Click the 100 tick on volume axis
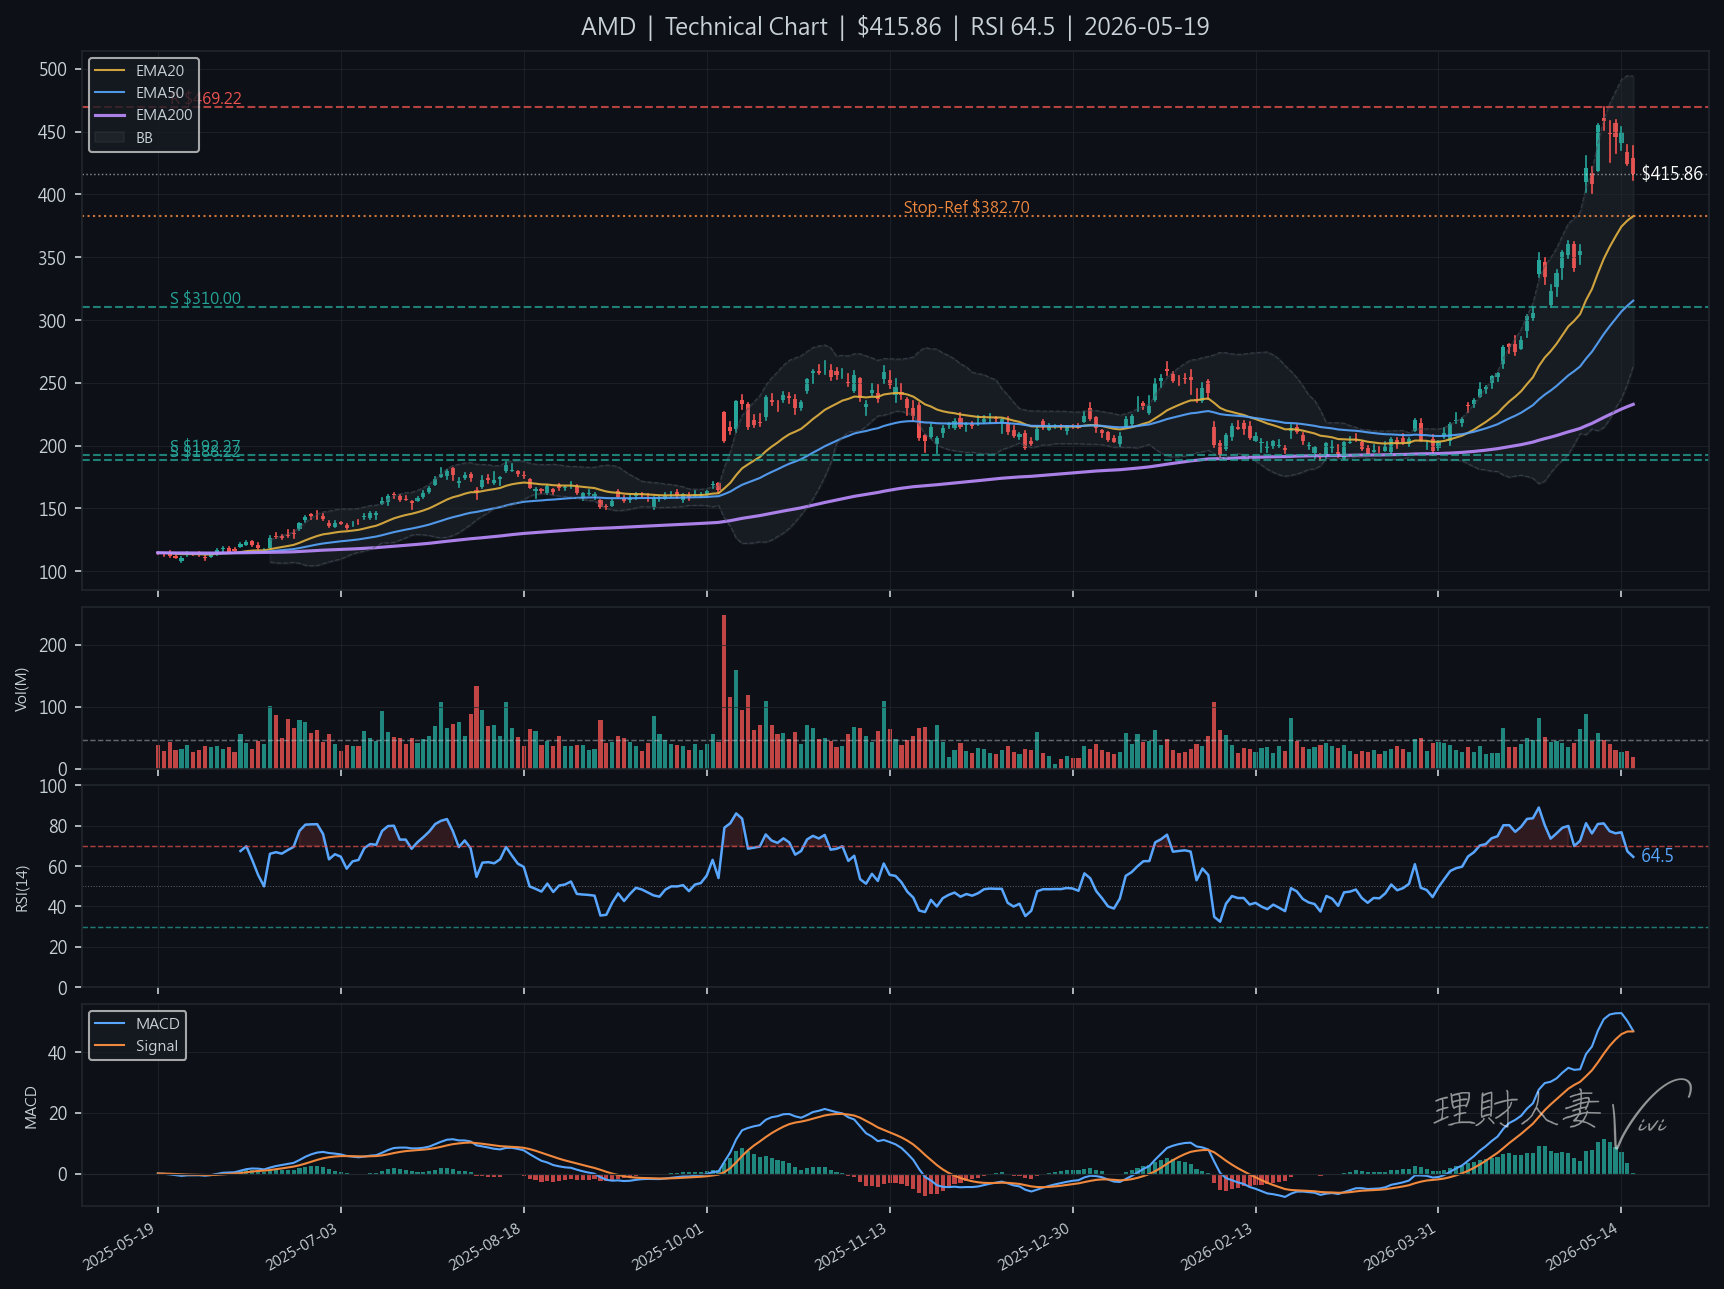This screenshot has width=1724, height=1289. 53,708
